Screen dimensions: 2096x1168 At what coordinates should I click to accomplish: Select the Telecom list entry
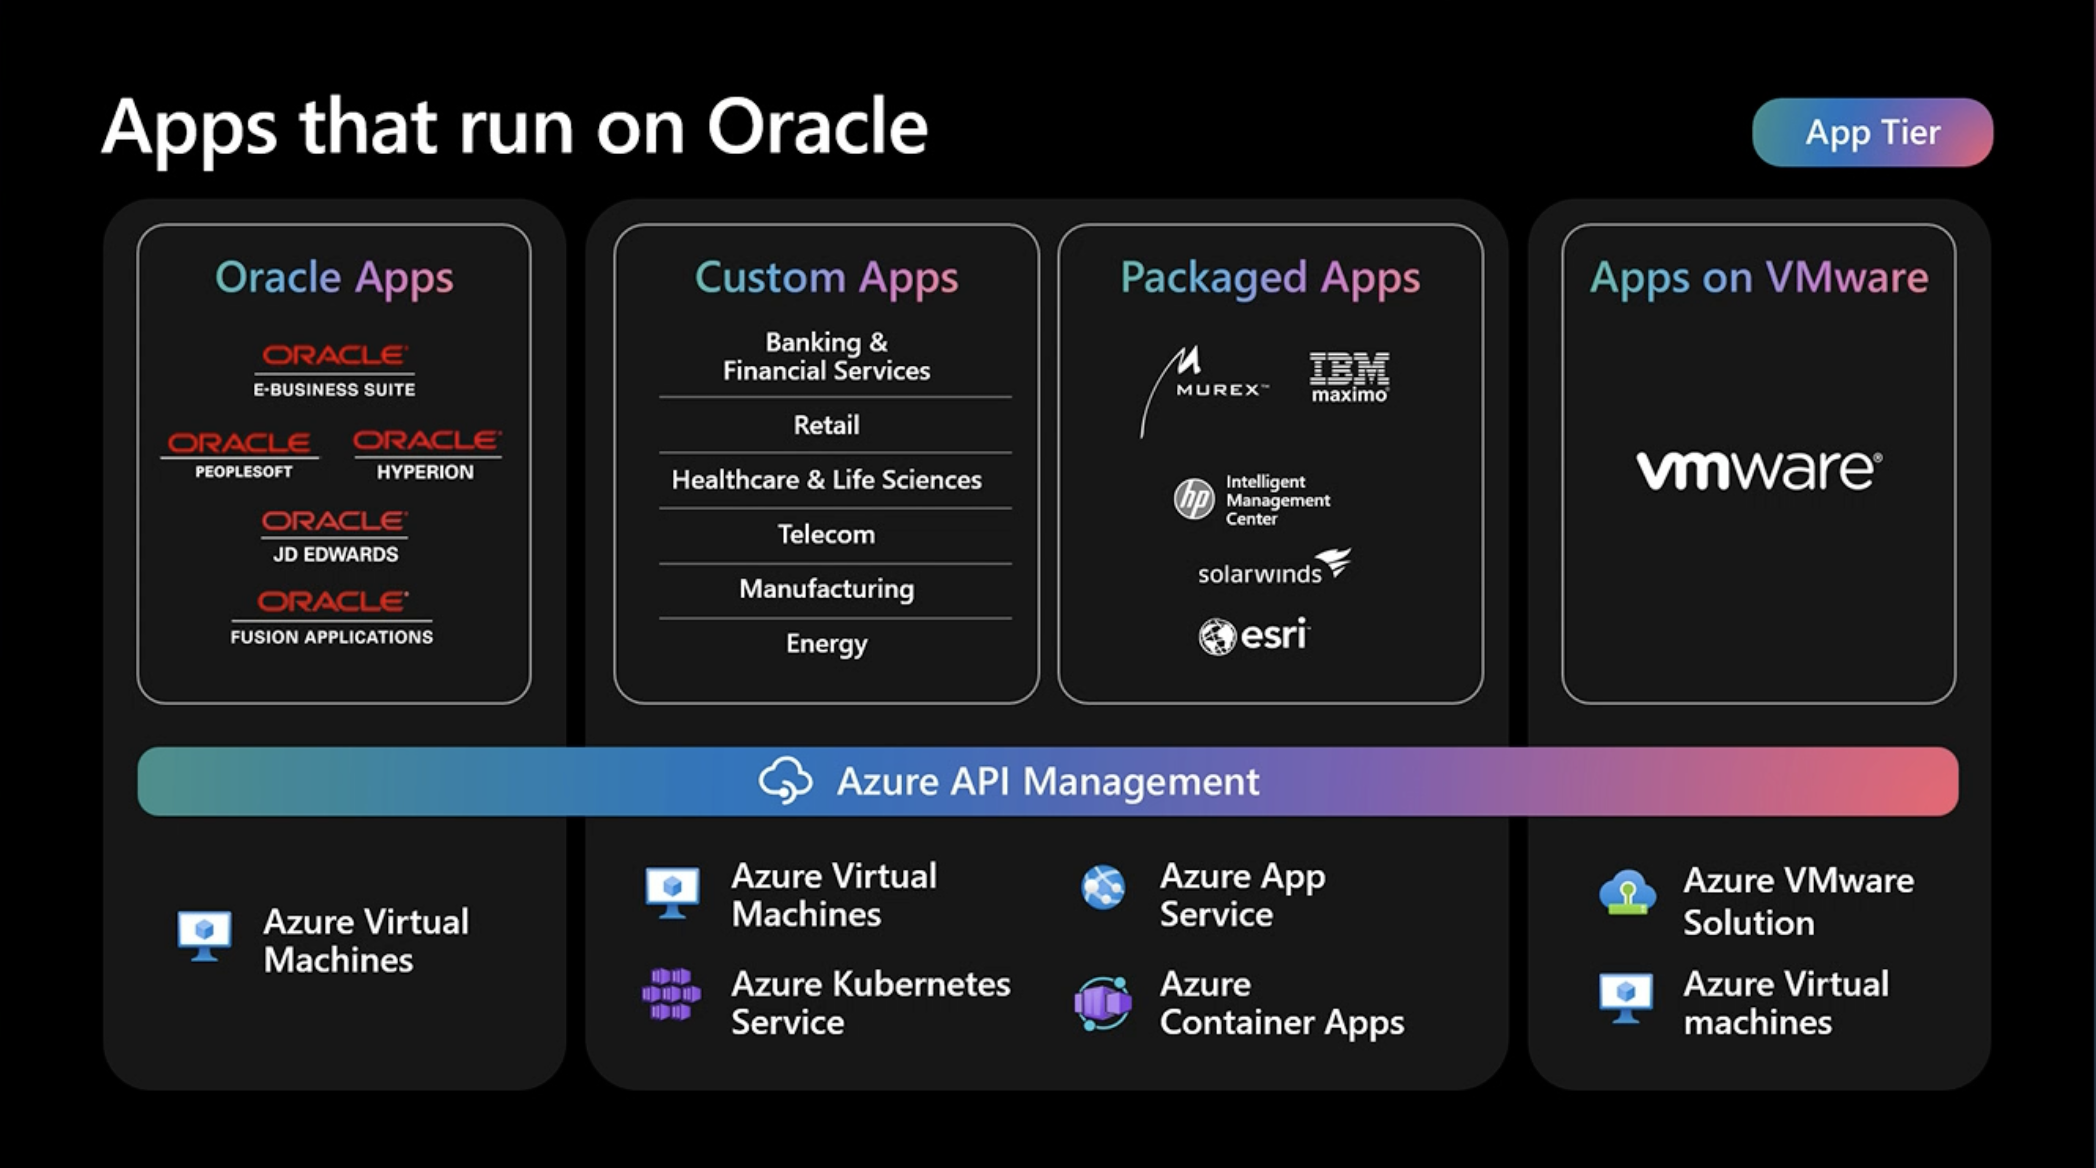point(826,535)
